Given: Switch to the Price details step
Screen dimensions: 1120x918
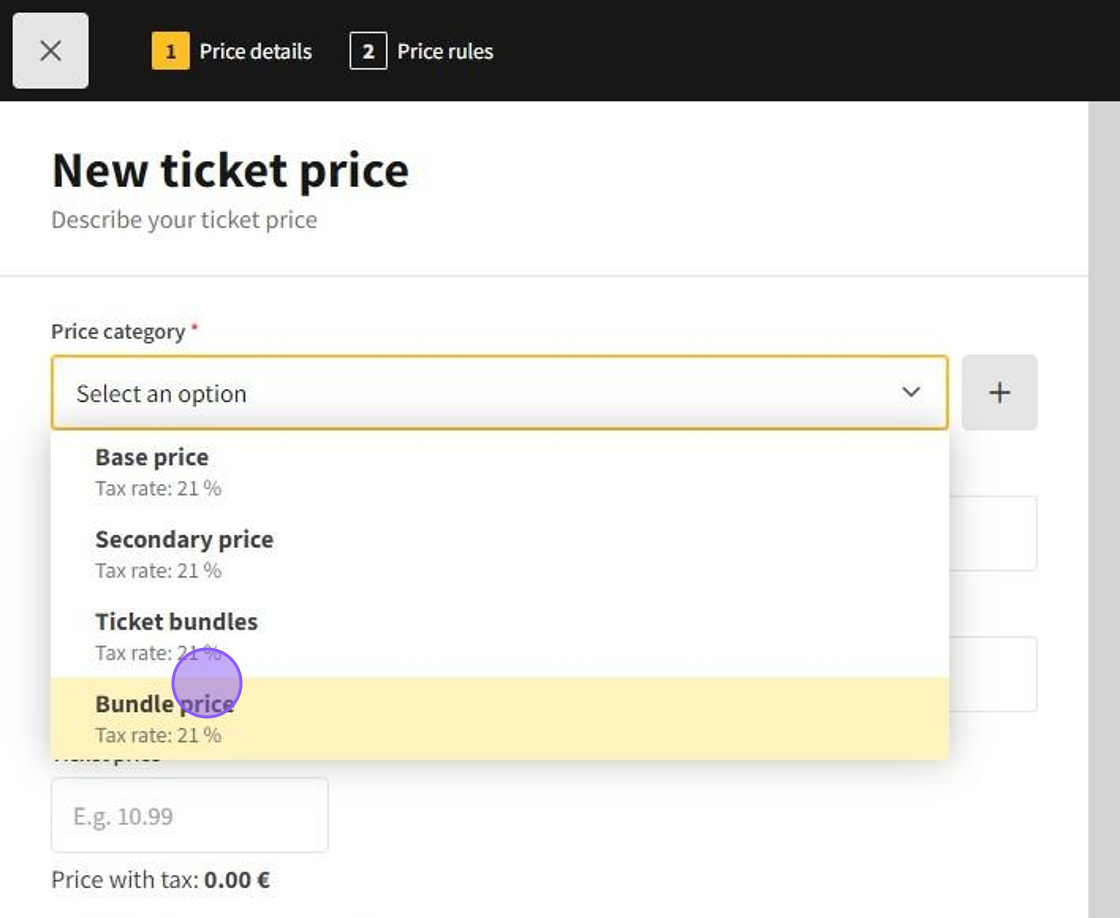Looking at the screenshot, I should 255,51.
